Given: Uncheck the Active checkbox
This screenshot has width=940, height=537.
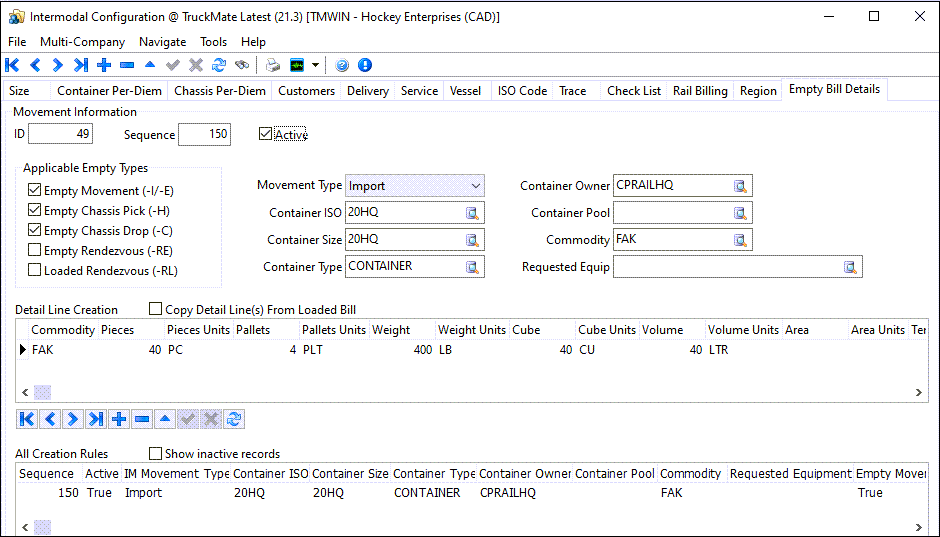Looking at the screenshot, I should coord(265,134).
